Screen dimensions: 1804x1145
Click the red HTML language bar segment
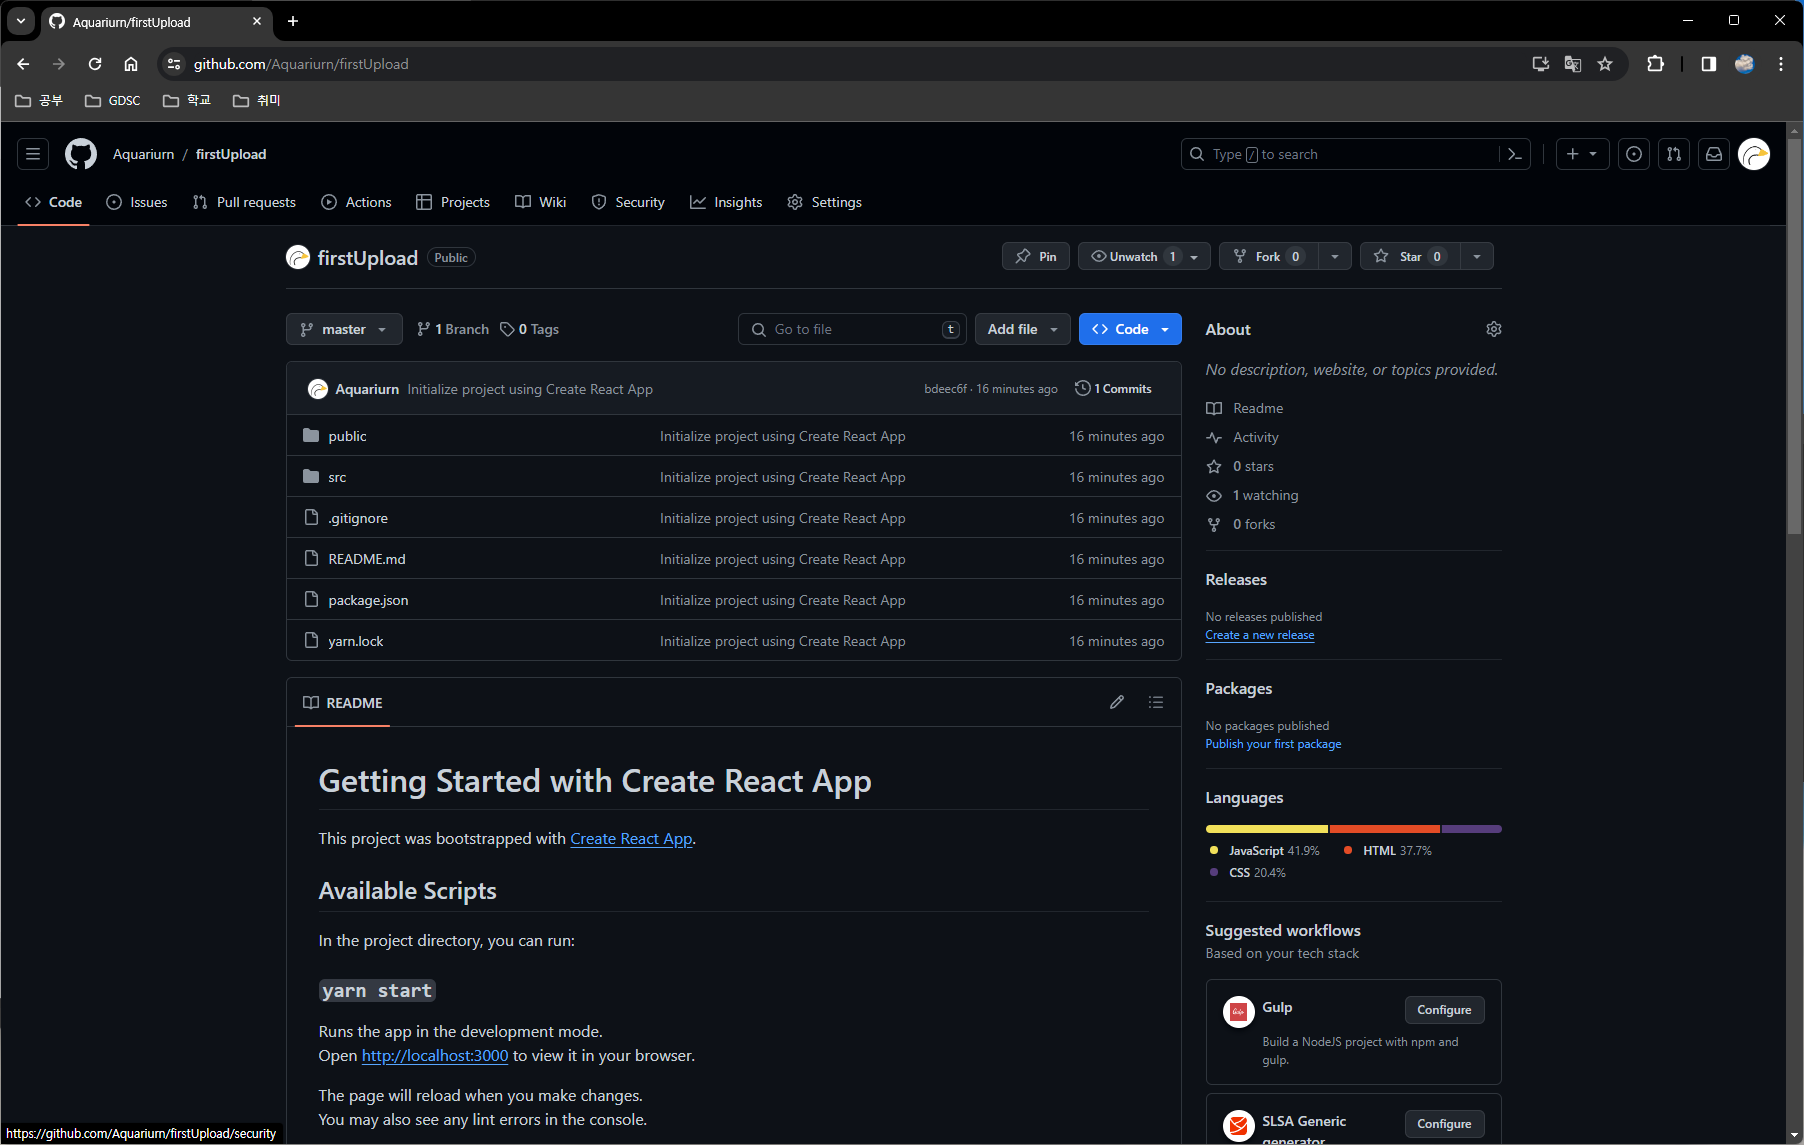coord(1385,829)
